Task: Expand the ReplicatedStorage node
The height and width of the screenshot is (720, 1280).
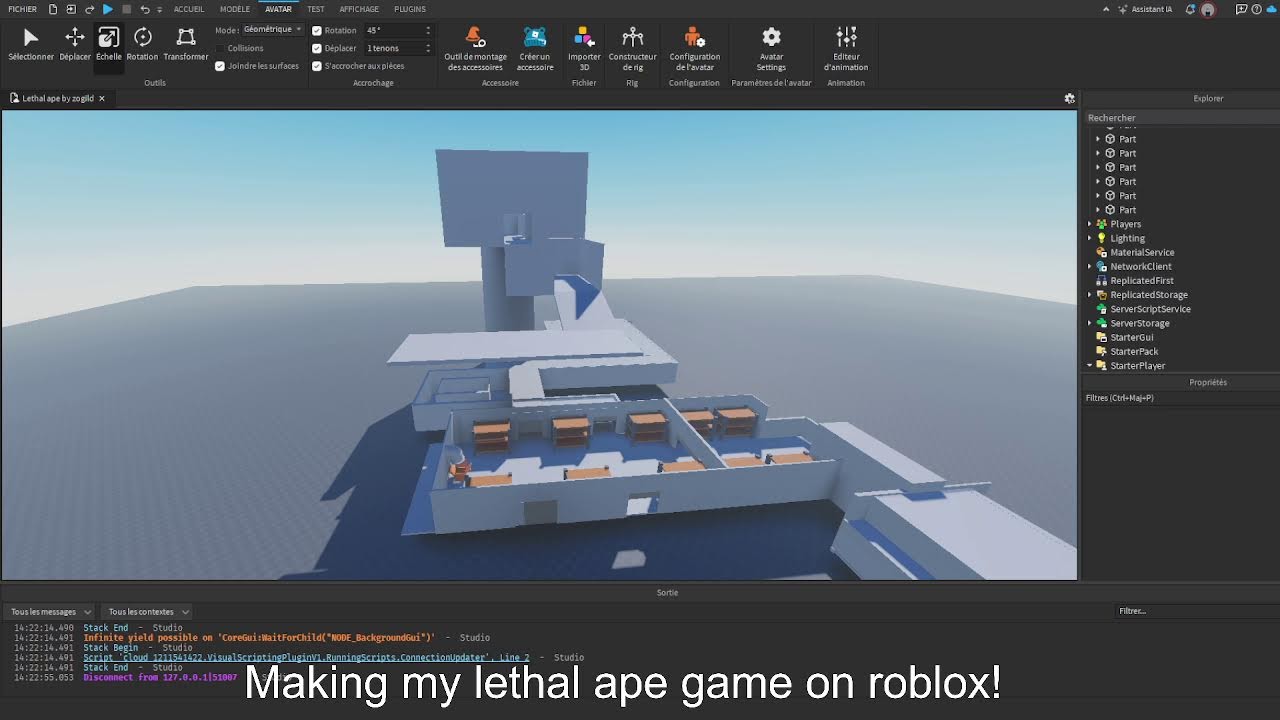Action: pyautogui.click(x=1090, y=295)
